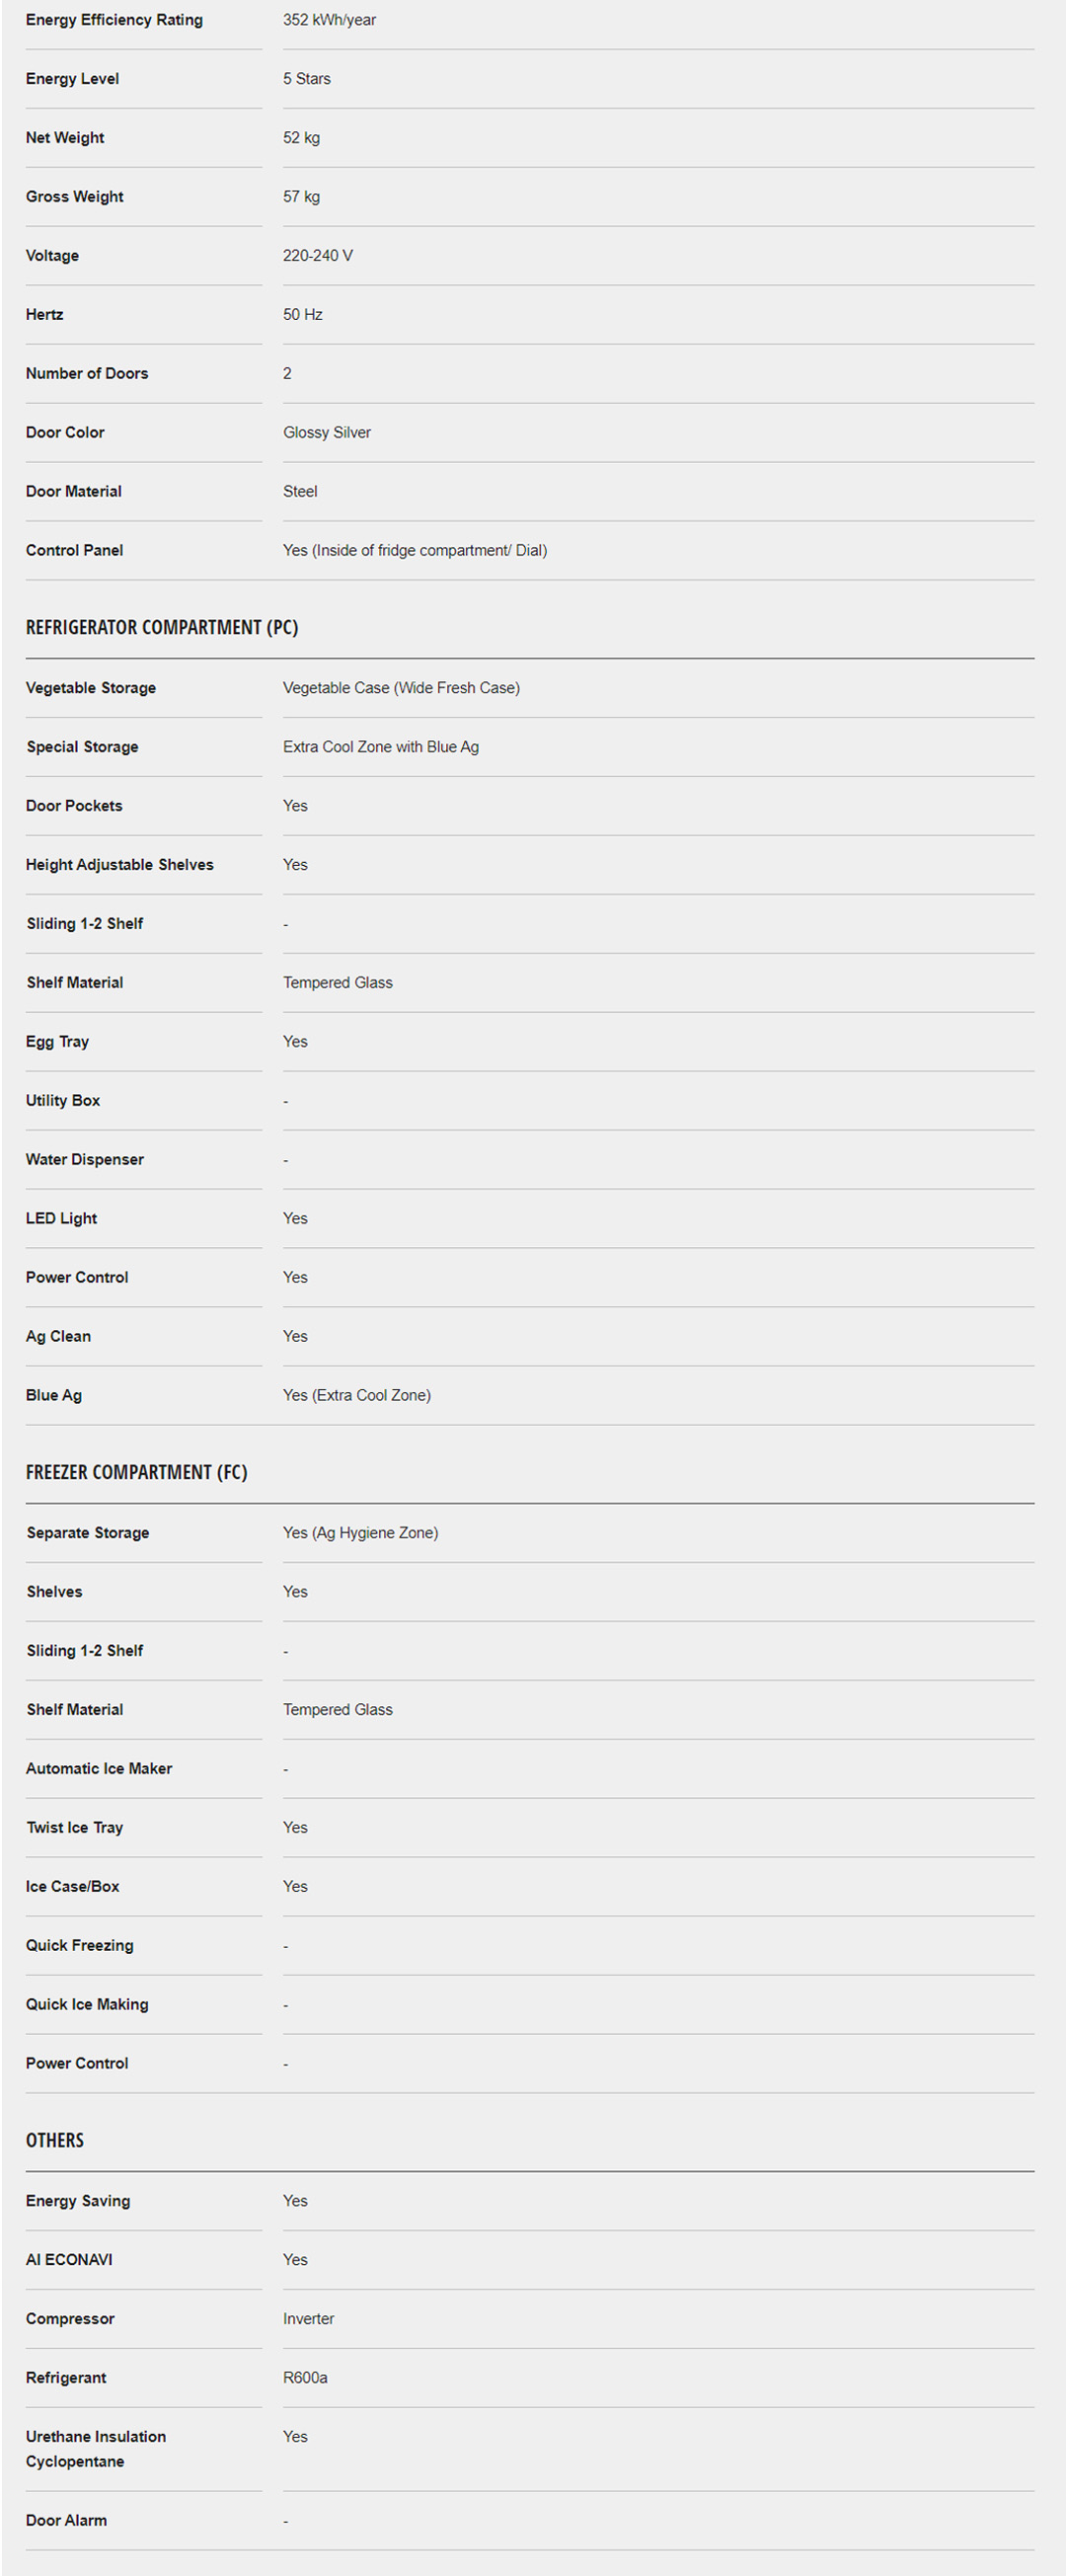The height and width of the screenshot is (2576, 1066).
Task: Click the Refrigerator Compartment (PC) heading
Action: tap(162, 628)
